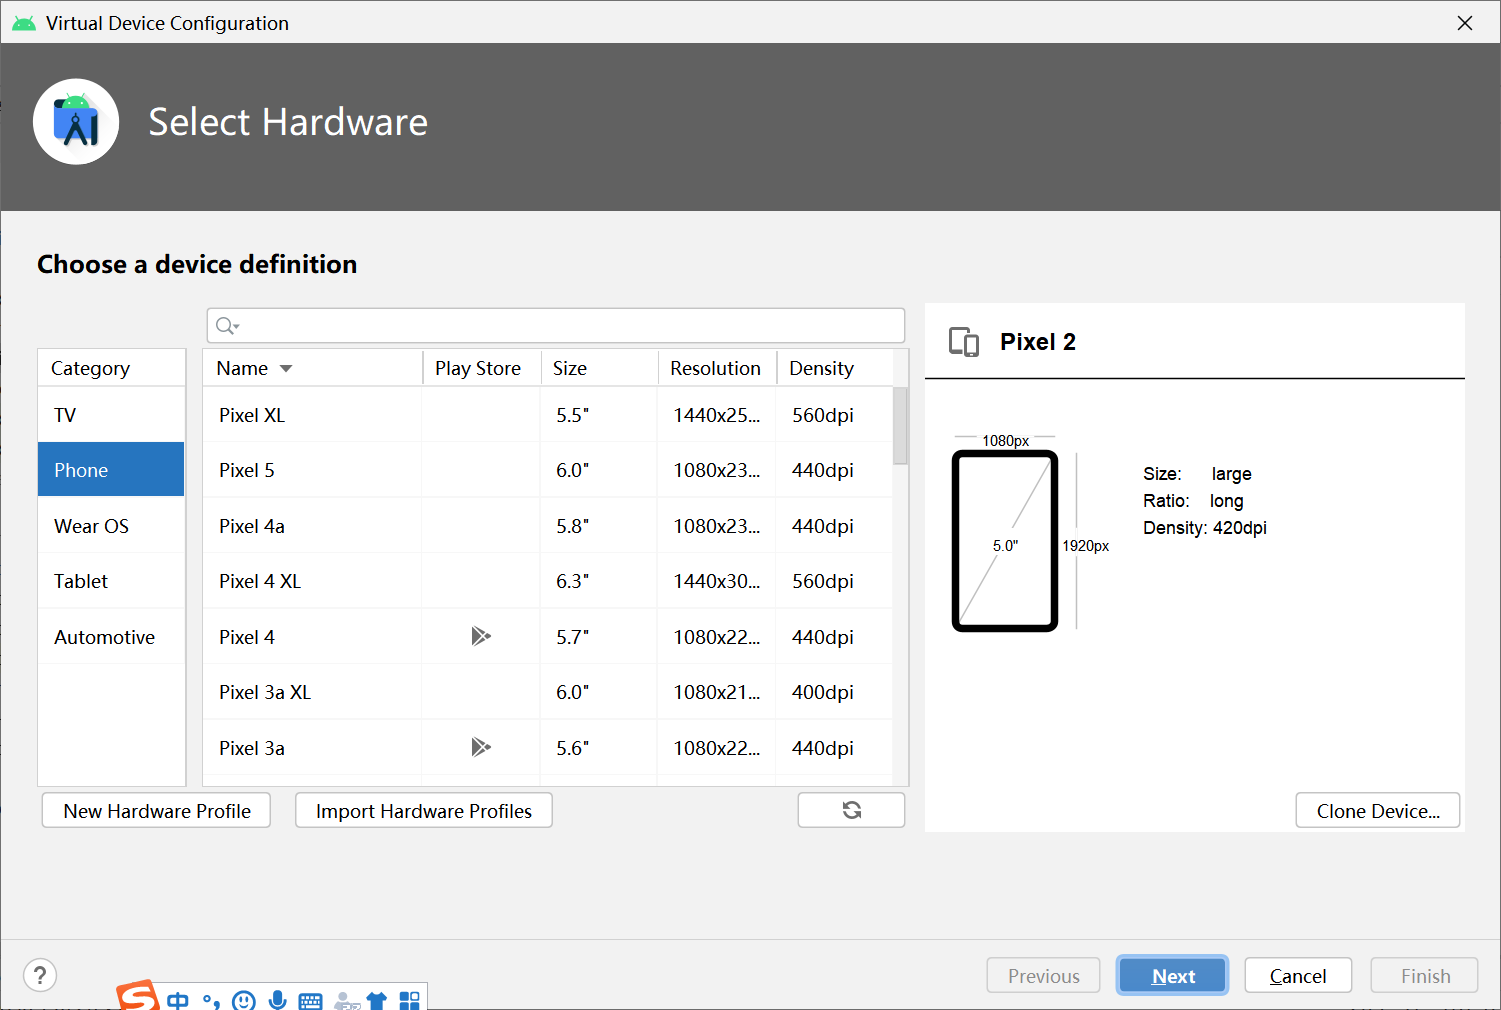Click the disabled Previous button
The image size is (1501, 1010).
1043,976
